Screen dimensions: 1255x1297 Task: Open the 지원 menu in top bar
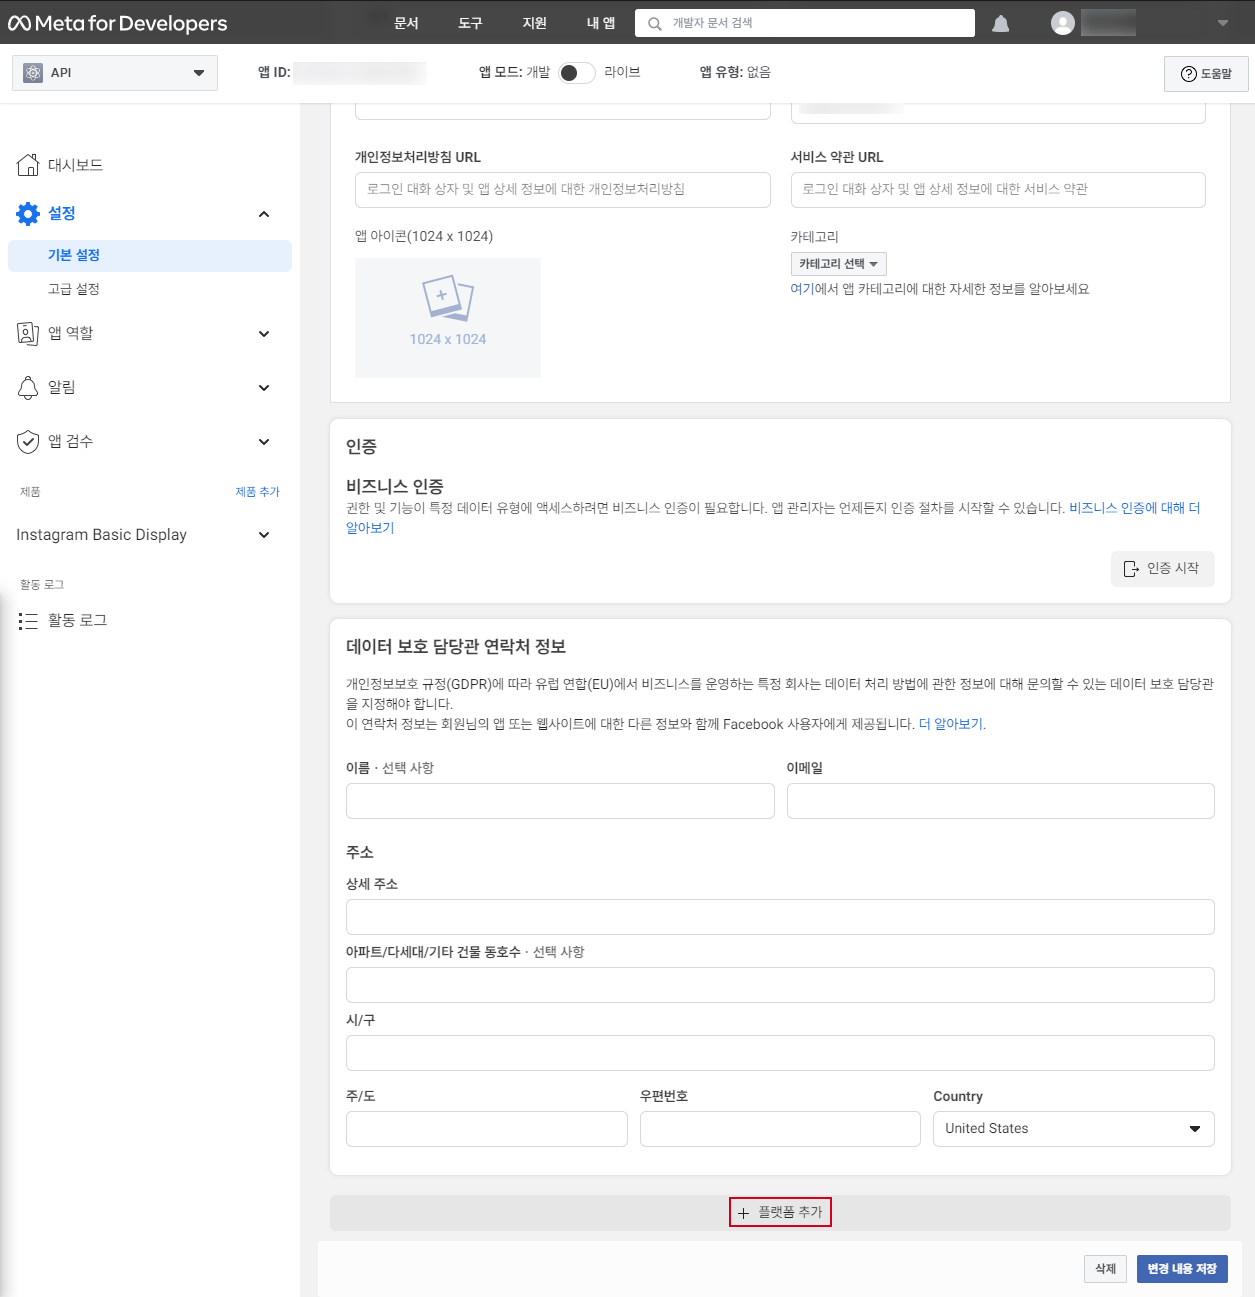tap(535, 23)
